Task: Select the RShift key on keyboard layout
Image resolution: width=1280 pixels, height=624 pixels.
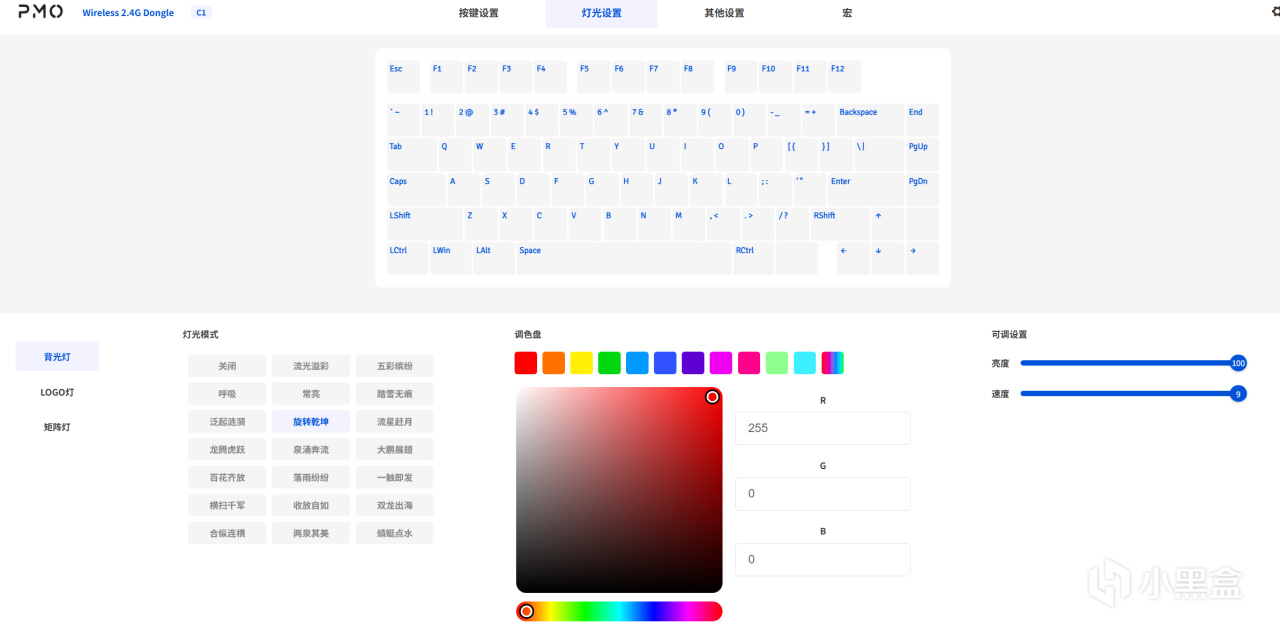Action: click(x=840, y=224)
